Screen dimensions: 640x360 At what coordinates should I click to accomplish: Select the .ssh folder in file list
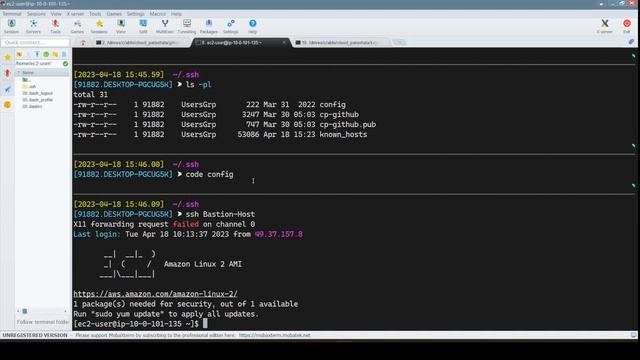29,87
